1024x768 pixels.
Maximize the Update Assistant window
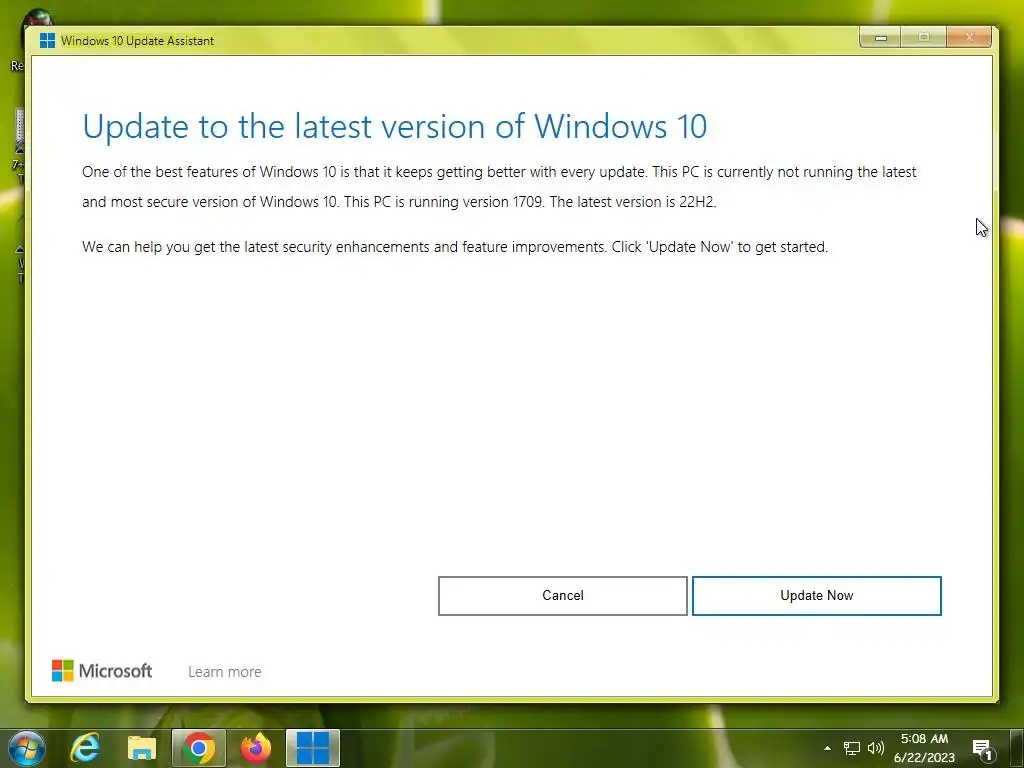[923, 38]
